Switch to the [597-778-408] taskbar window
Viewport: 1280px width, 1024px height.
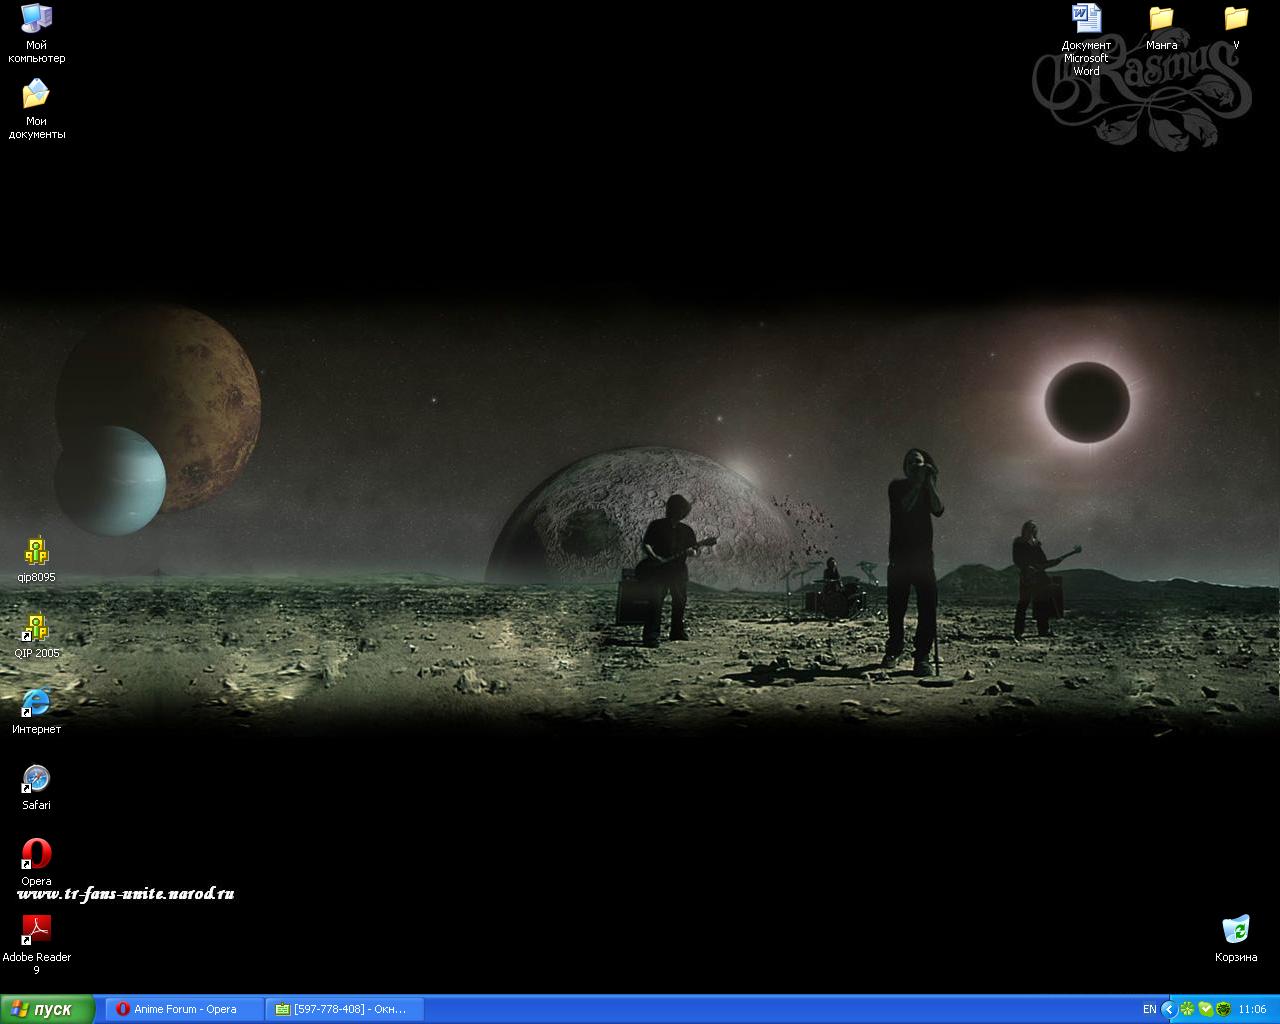345,1009
